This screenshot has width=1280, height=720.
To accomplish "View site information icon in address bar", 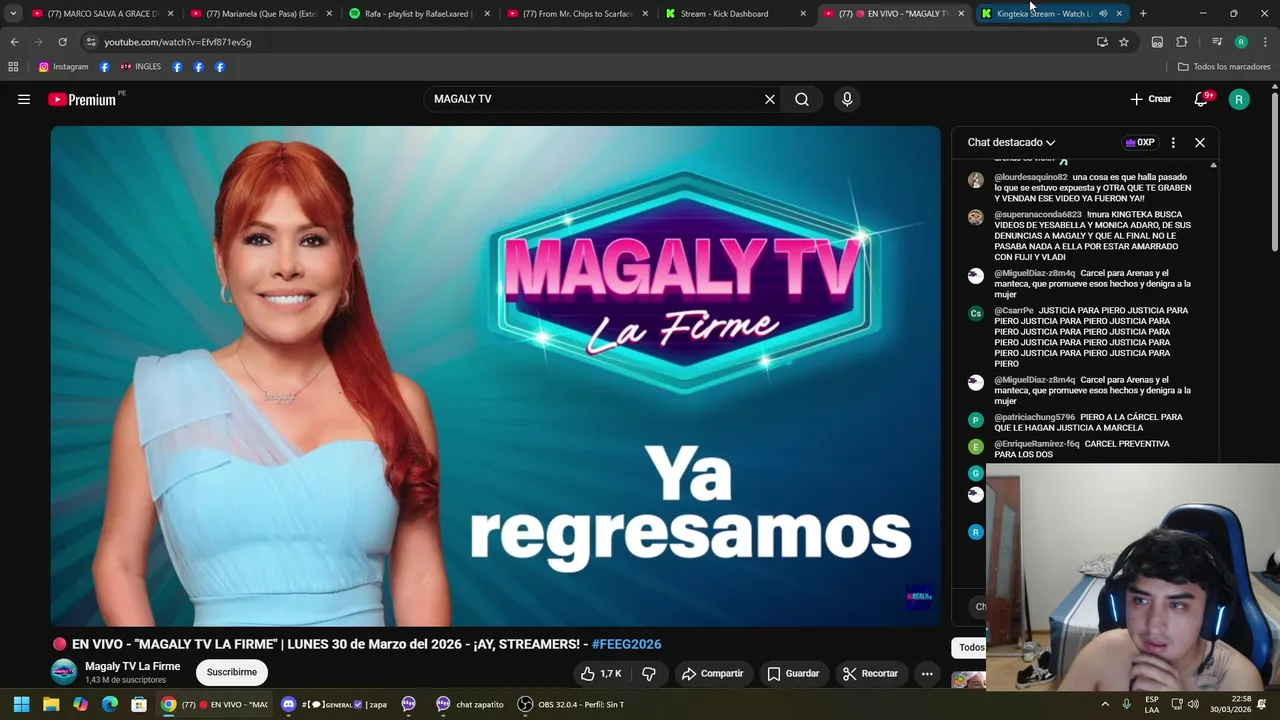I will click(x=91, y=42).
